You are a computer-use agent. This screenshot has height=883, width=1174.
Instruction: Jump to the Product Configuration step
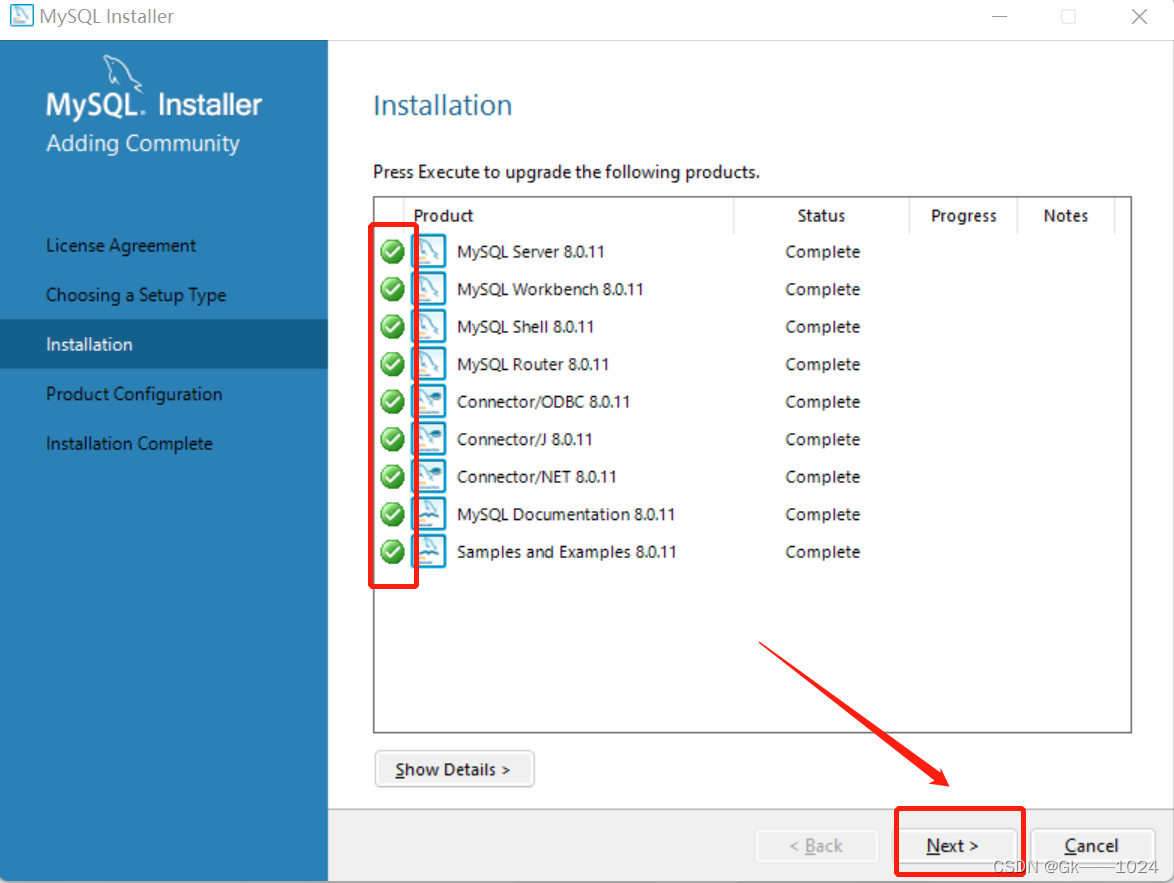click(134, 394)
